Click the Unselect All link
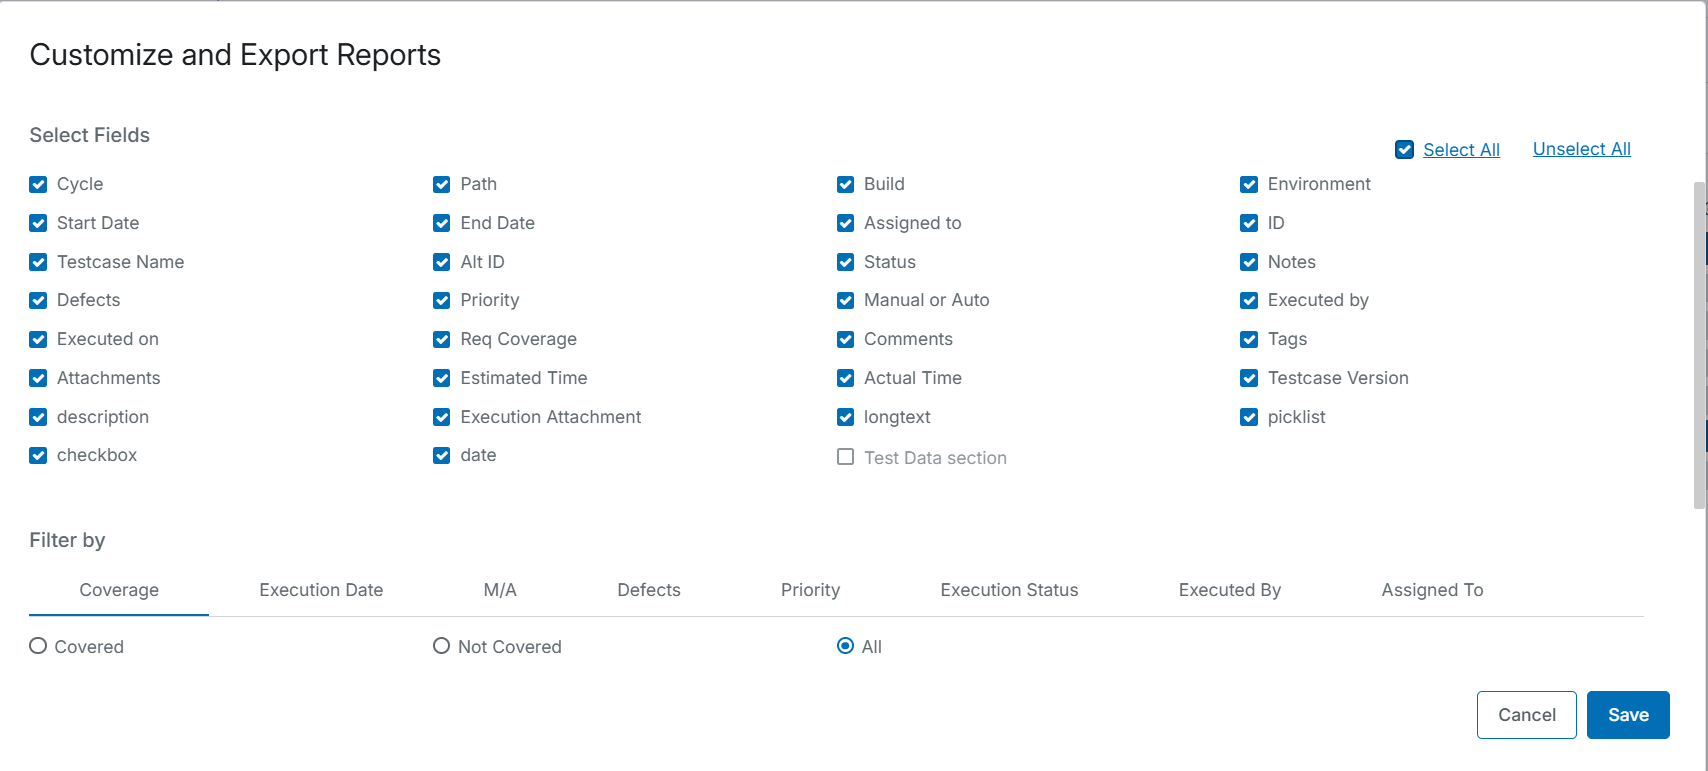This screenshot has width=1708, height=771. [x=1581, y=149]
